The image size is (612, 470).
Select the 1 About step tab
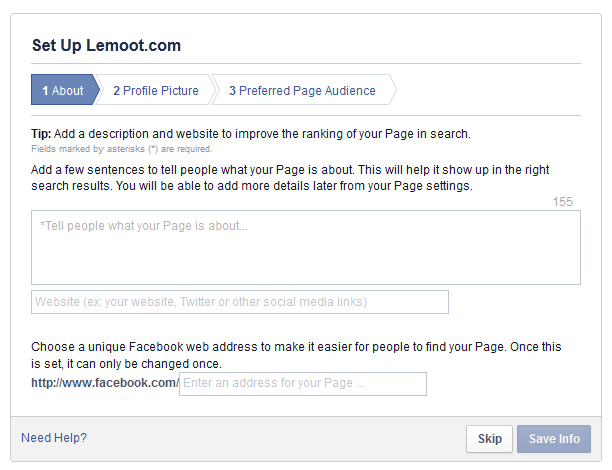[x=63, y=90]
